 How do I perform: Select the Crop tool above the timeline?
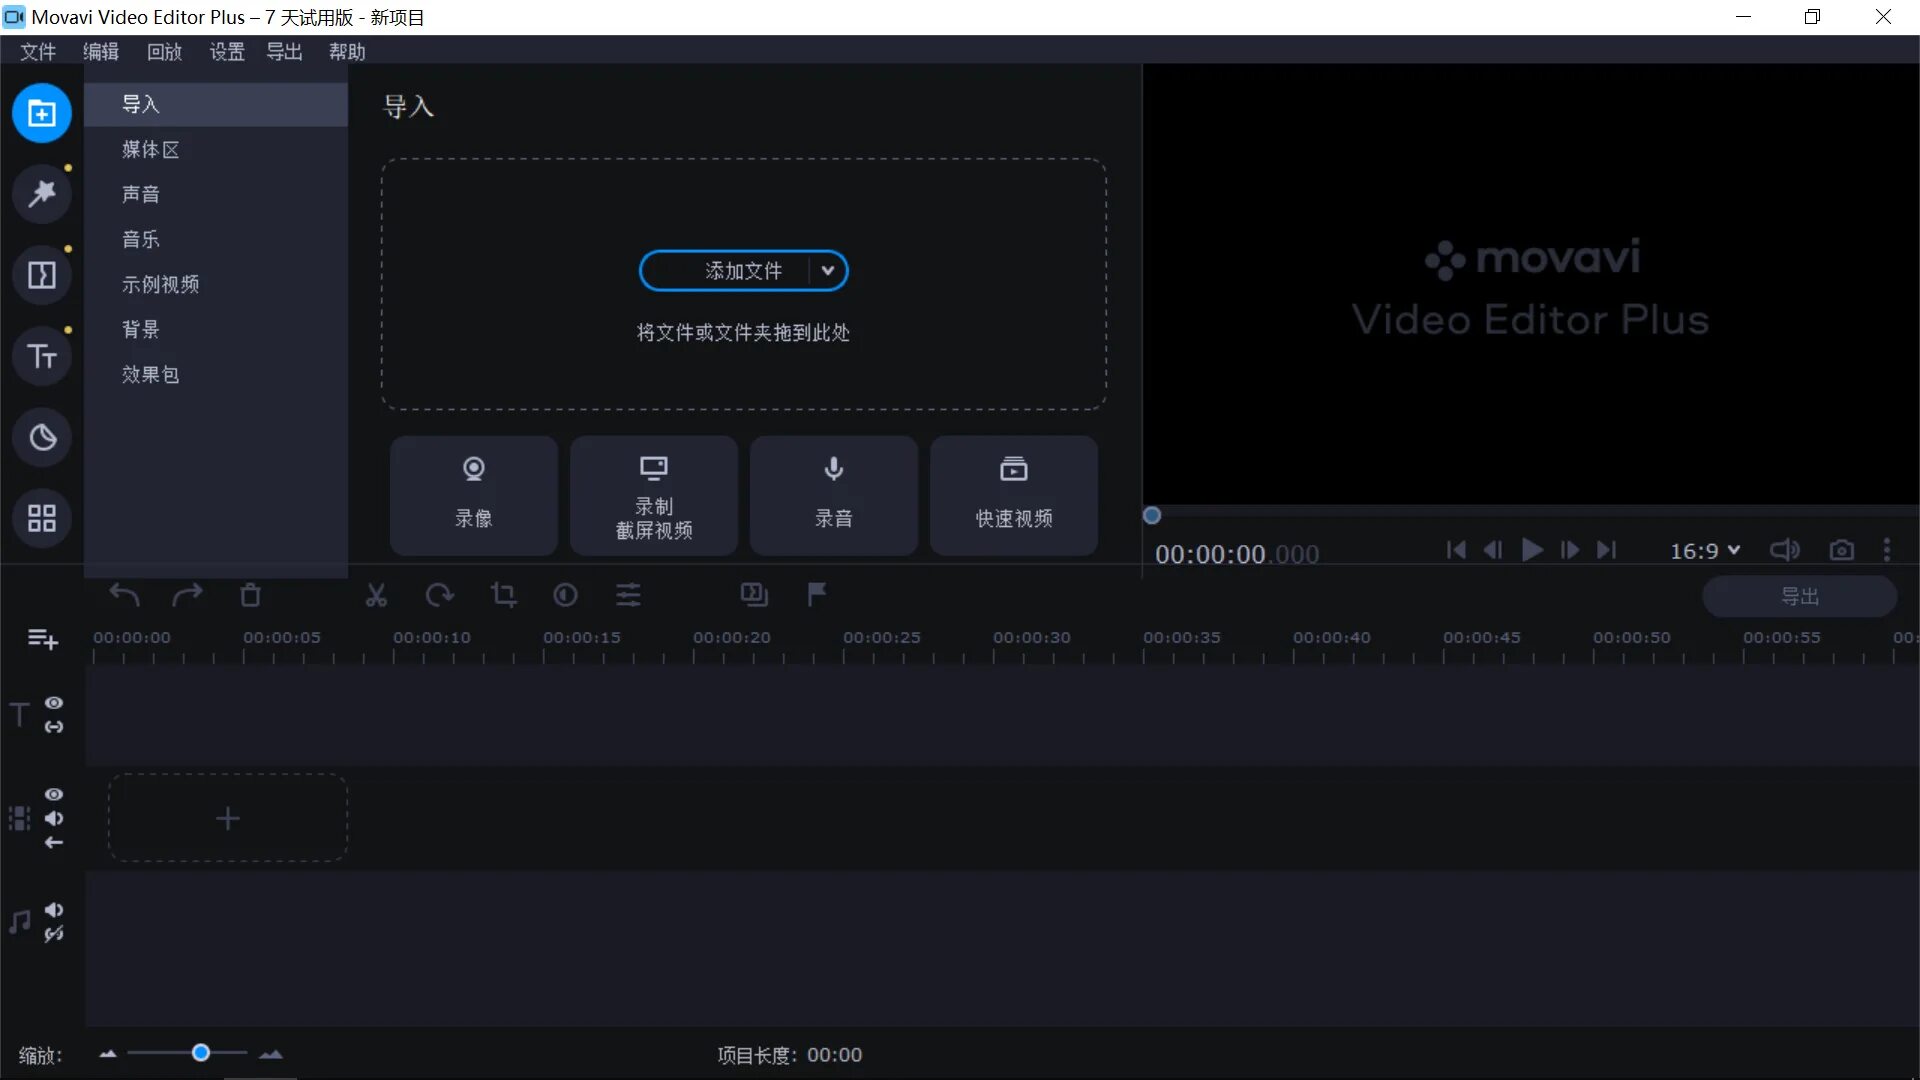(x=504, y=595)
